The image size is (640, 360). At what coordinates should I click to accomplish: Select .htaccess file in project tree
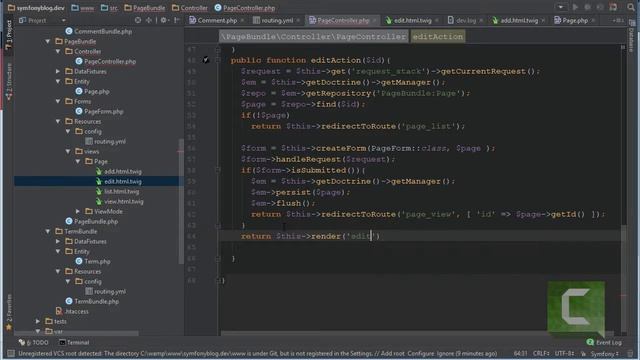click(72, 311)
